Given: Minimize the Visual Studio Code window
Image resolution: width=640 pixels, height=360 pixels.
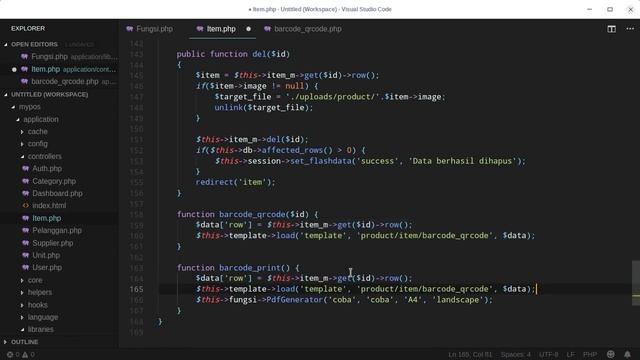Looking at the screenshot, I should [589, 9].
